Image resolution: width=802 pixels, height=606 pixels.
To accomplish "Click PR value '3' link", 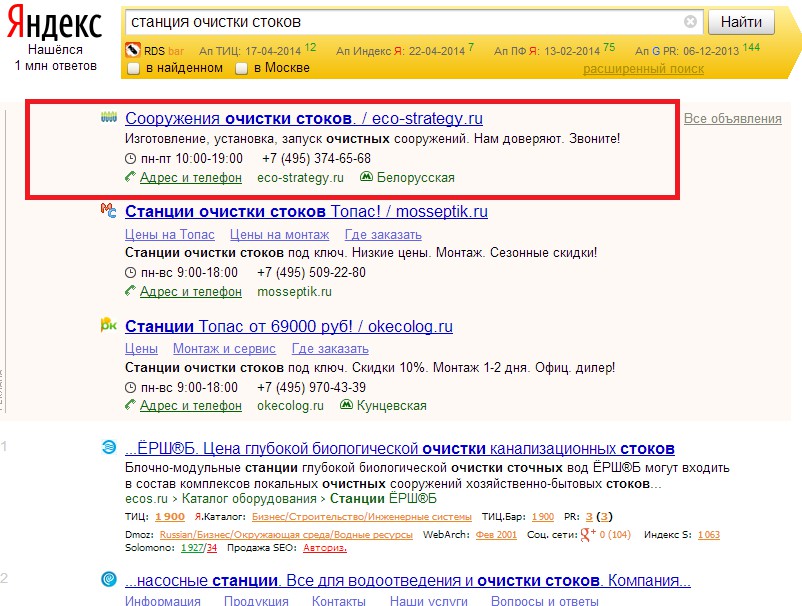I will click(x=589, y=517).
